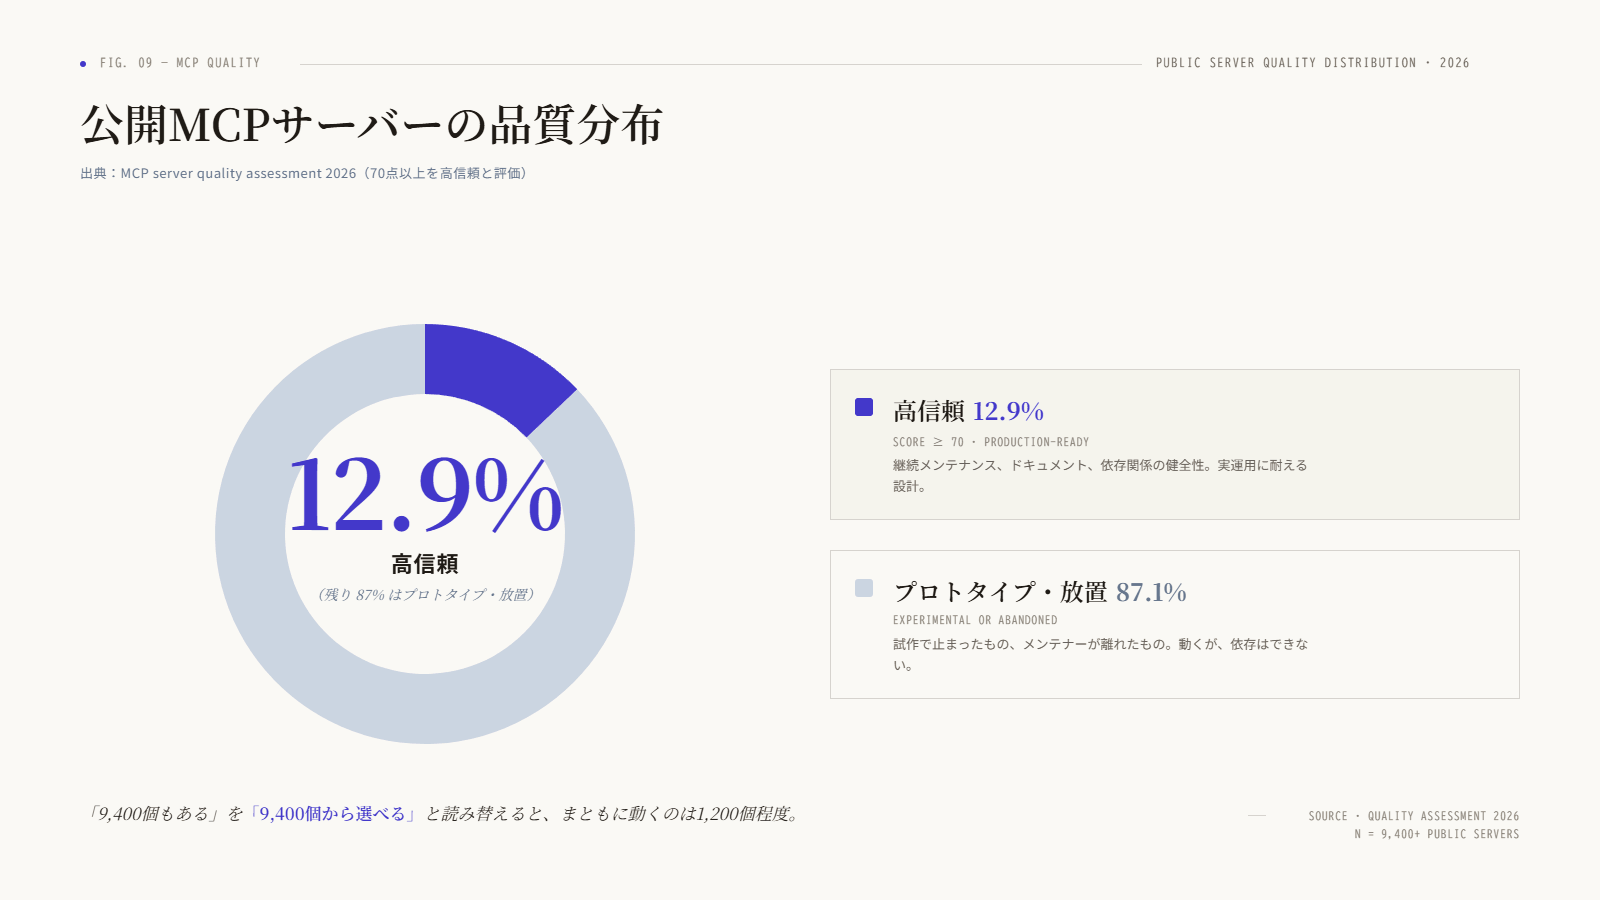The height and width of the screenshot is (900, 1600).
Task: Click the blue dot before FIG. 09
Action: tap(83, 64)
